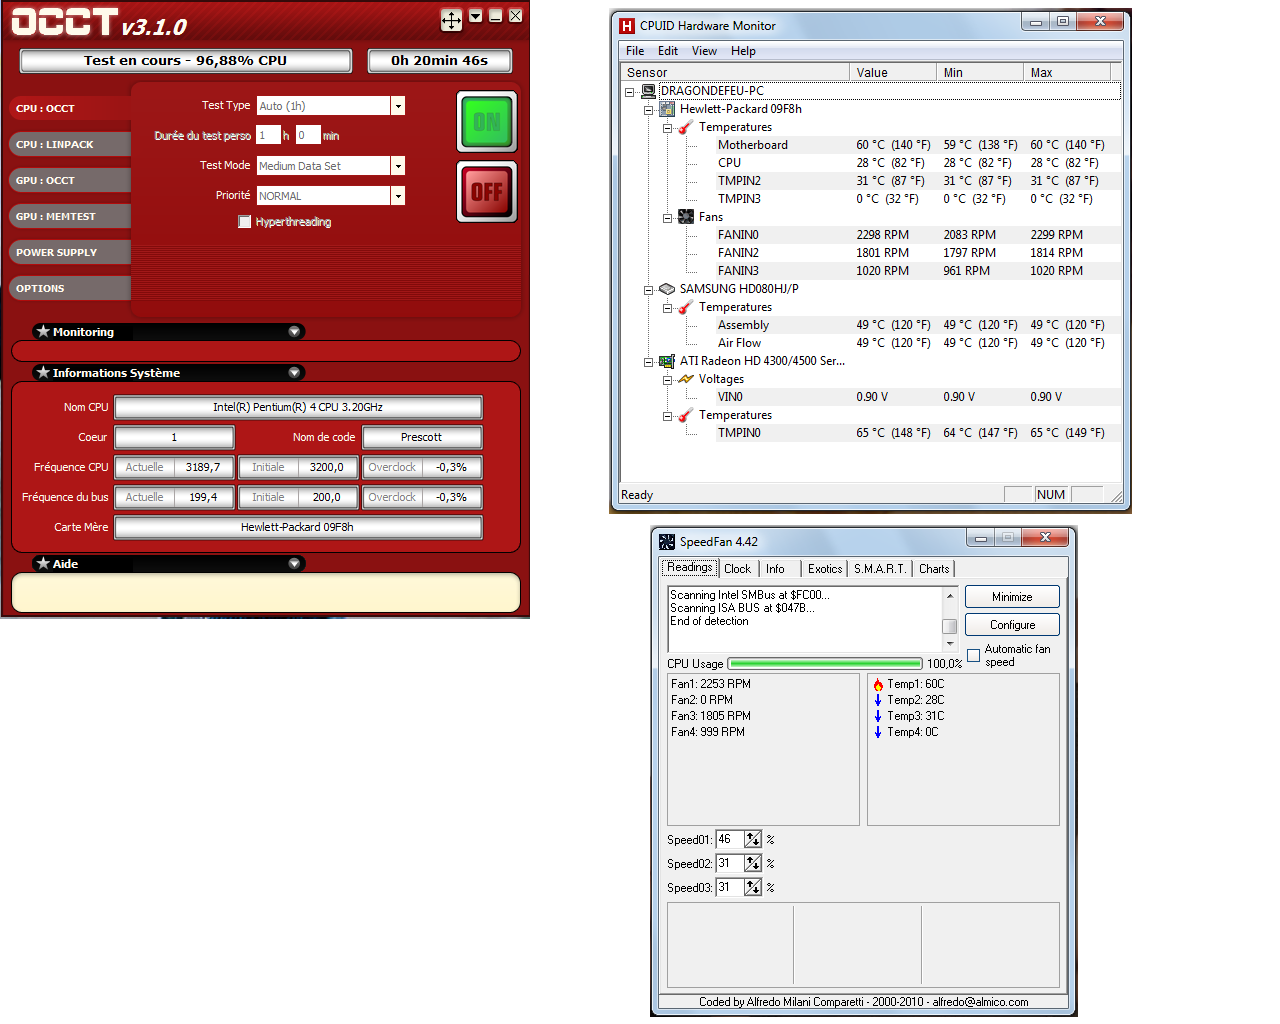
Task: Click the Test Mode field showing Medium Data Set
Action: point(323,166)
